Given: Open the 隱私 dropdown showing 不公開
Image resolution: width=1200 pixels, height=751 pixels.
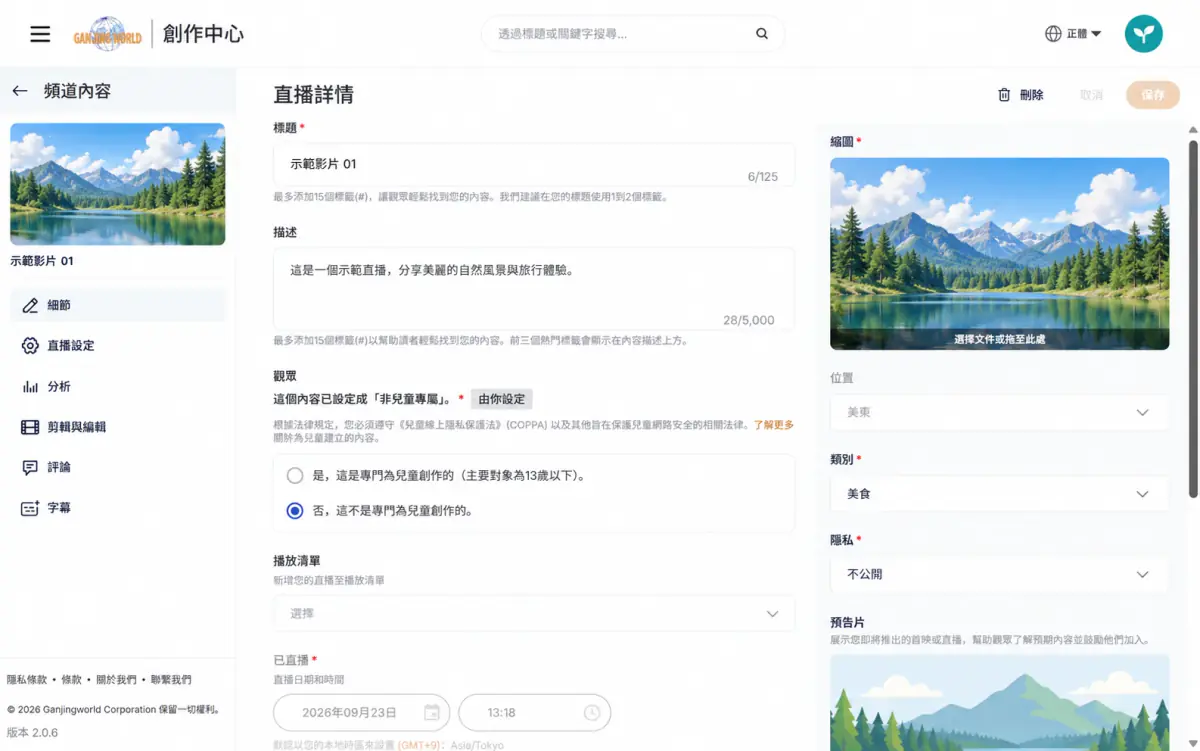Looking at the screenshot, I should point(999,575).
